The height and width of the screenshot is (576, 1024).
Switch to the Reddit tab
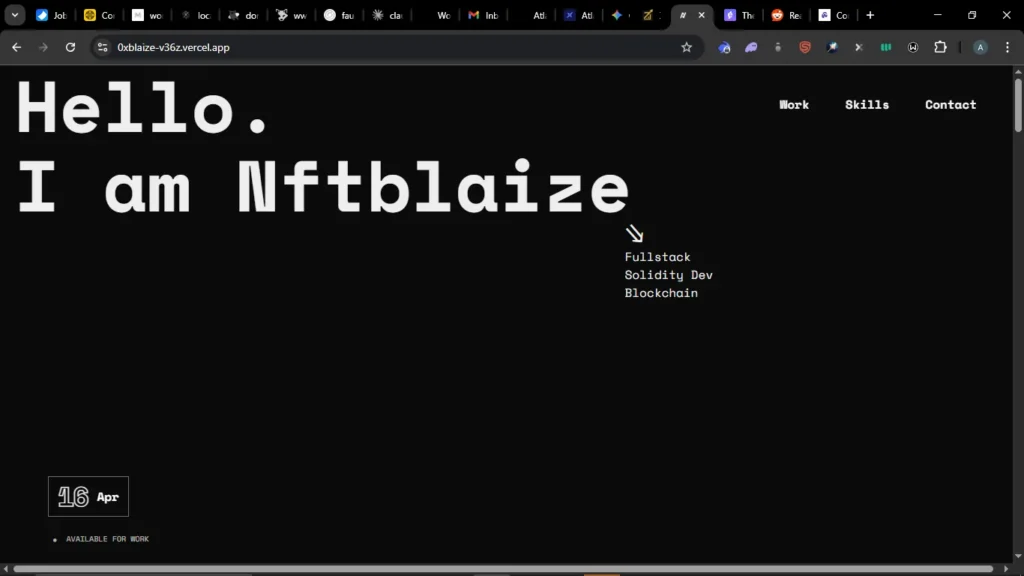click(x=786, y=15)
